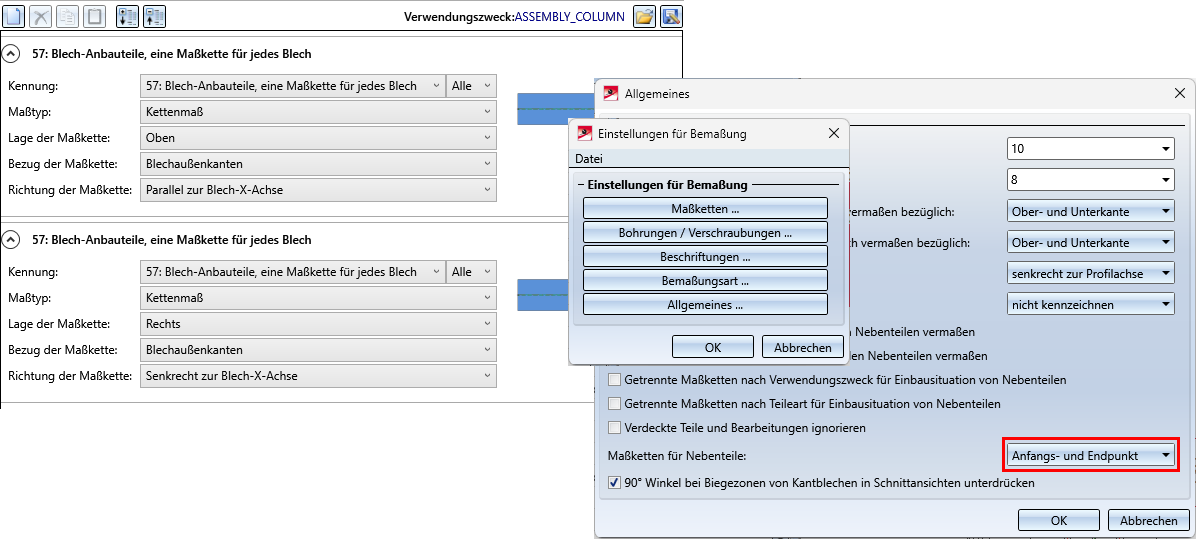This screenshot has height=539, width=1196.
Task: Click OK in Einstellungen für Bemaßung dialog
Action: [x=712, y=347]
